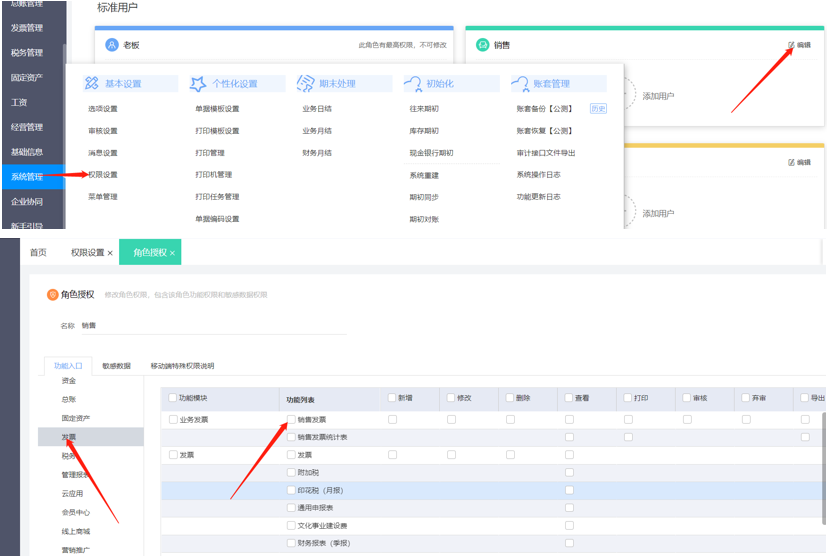Close the 权限设置 tab
The width and height of the screenshot is (827, 556).
tap(110, 253)
